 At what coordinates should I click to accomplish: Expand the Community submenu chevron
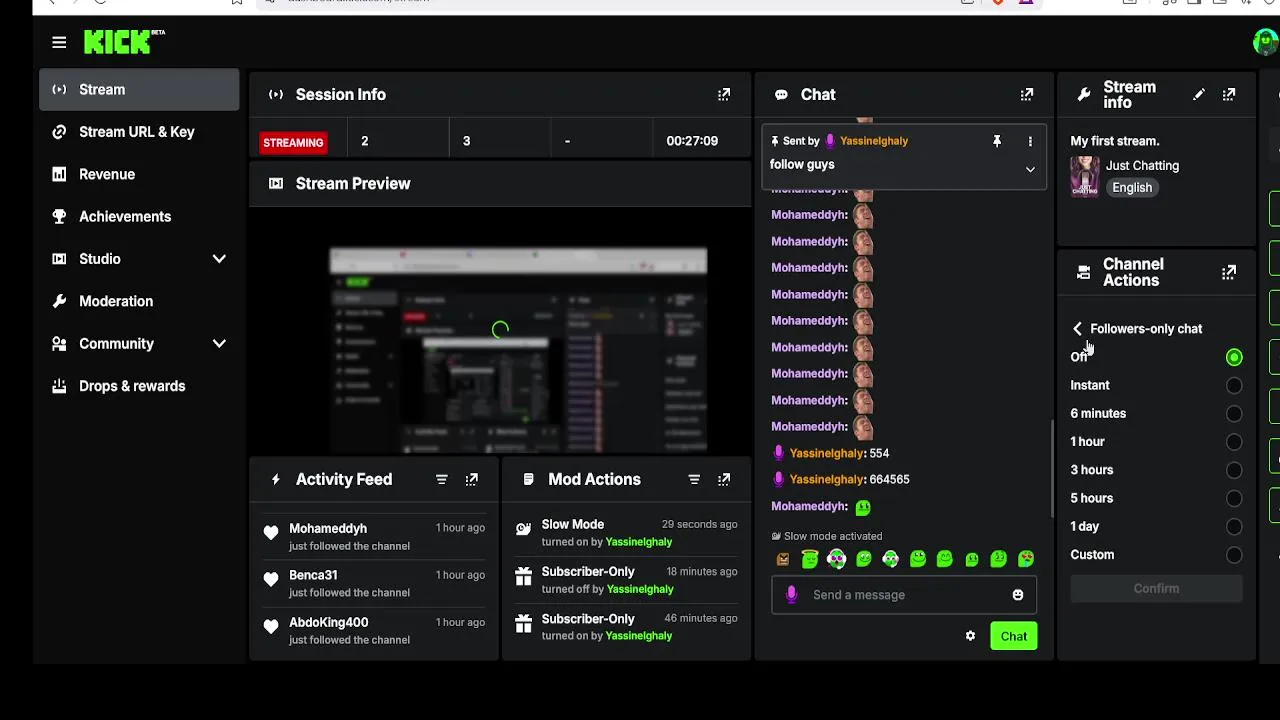(x=219, y=343)
